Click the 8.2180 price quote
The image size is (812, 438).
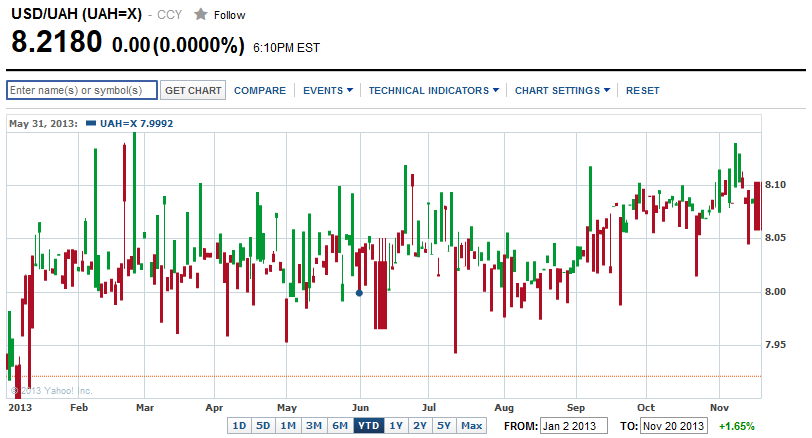[x=56, y=41]
